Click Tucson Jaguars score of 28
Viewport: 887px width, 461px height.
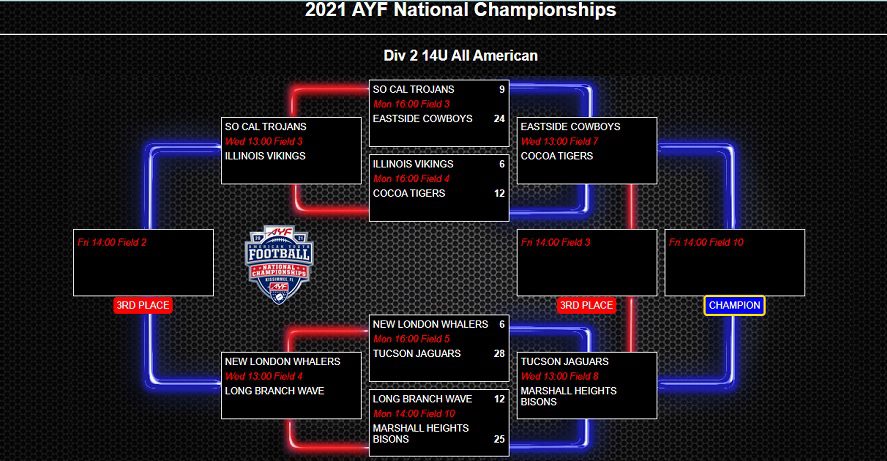point(498,353)
